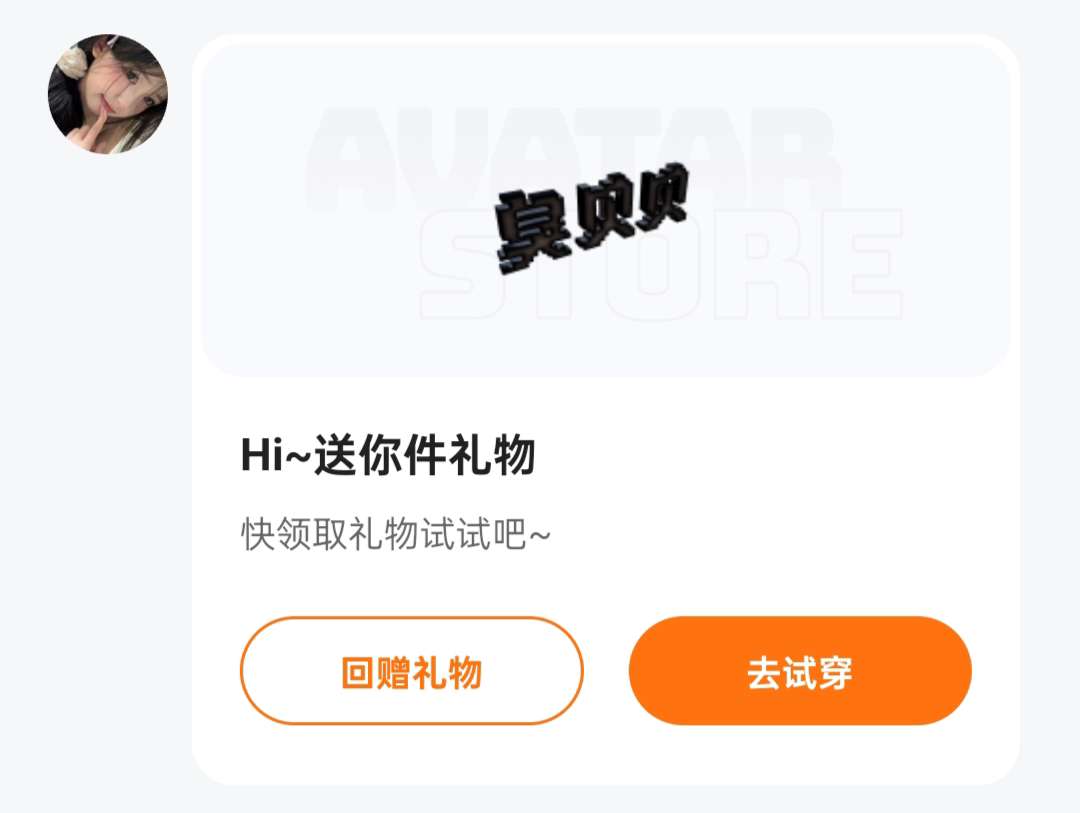Select the last 贝 character of the gift
This screenshot has height=813, width=1080.
(662, 198)
